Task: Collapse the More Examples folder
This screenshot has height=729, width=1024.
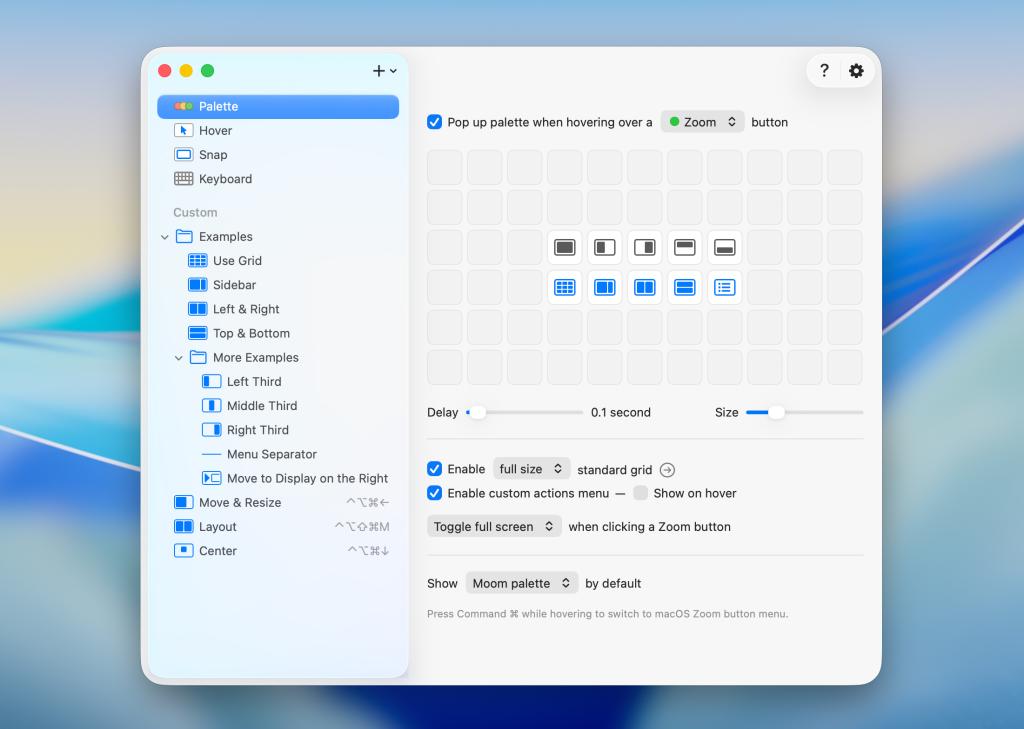Action: click(179, 358)
